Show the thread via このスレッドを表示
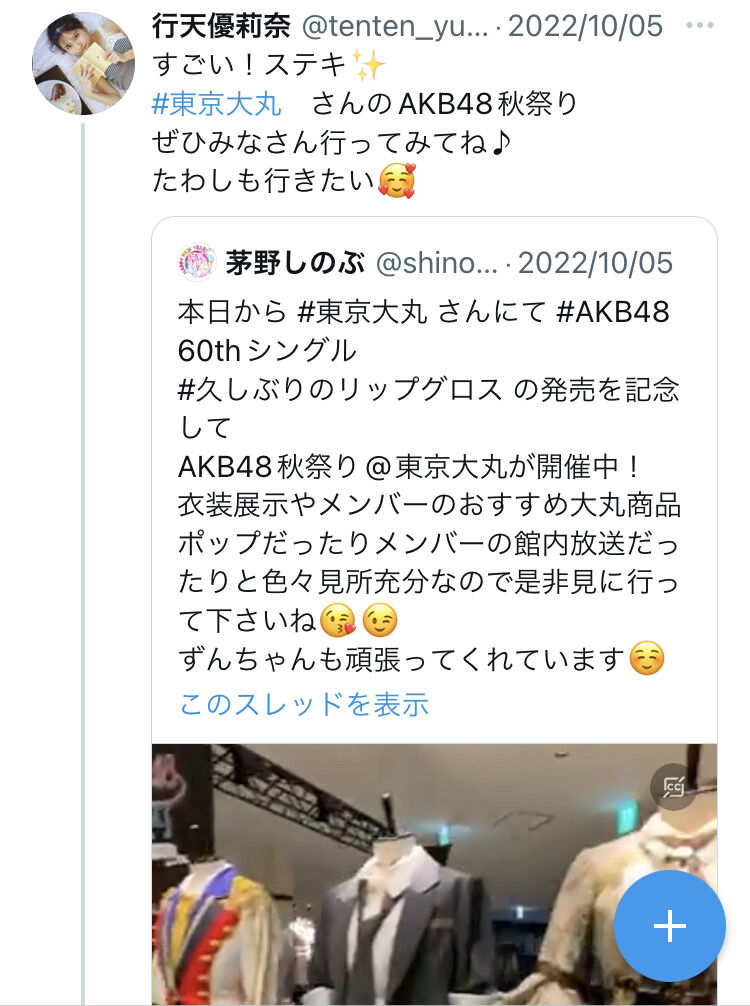The image size is (750, 1006). [303, 704]
